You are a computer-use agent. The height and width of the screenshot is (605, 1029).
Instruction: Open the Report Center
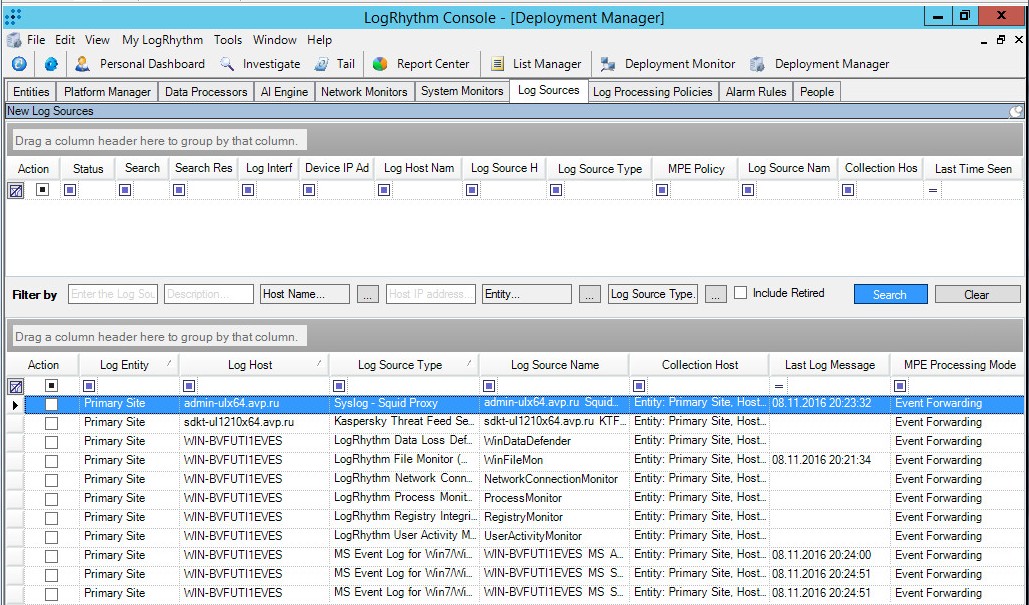click(422, 63)
